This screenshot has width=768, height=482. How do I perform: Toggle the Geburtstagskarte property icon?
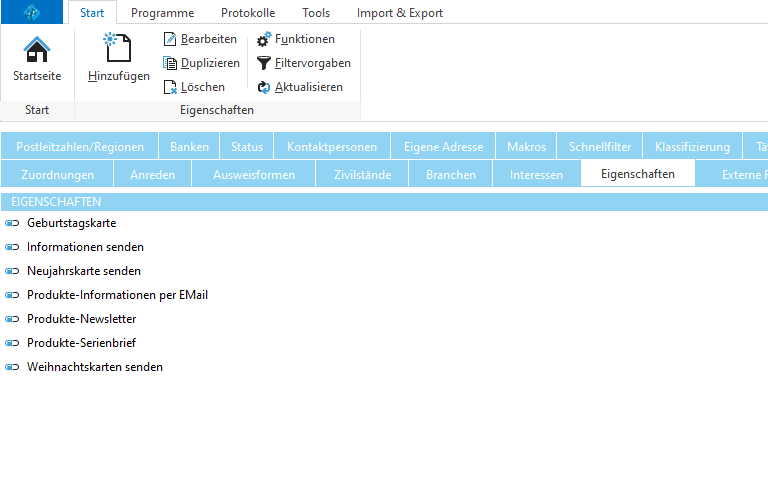(x=12, y=223)
